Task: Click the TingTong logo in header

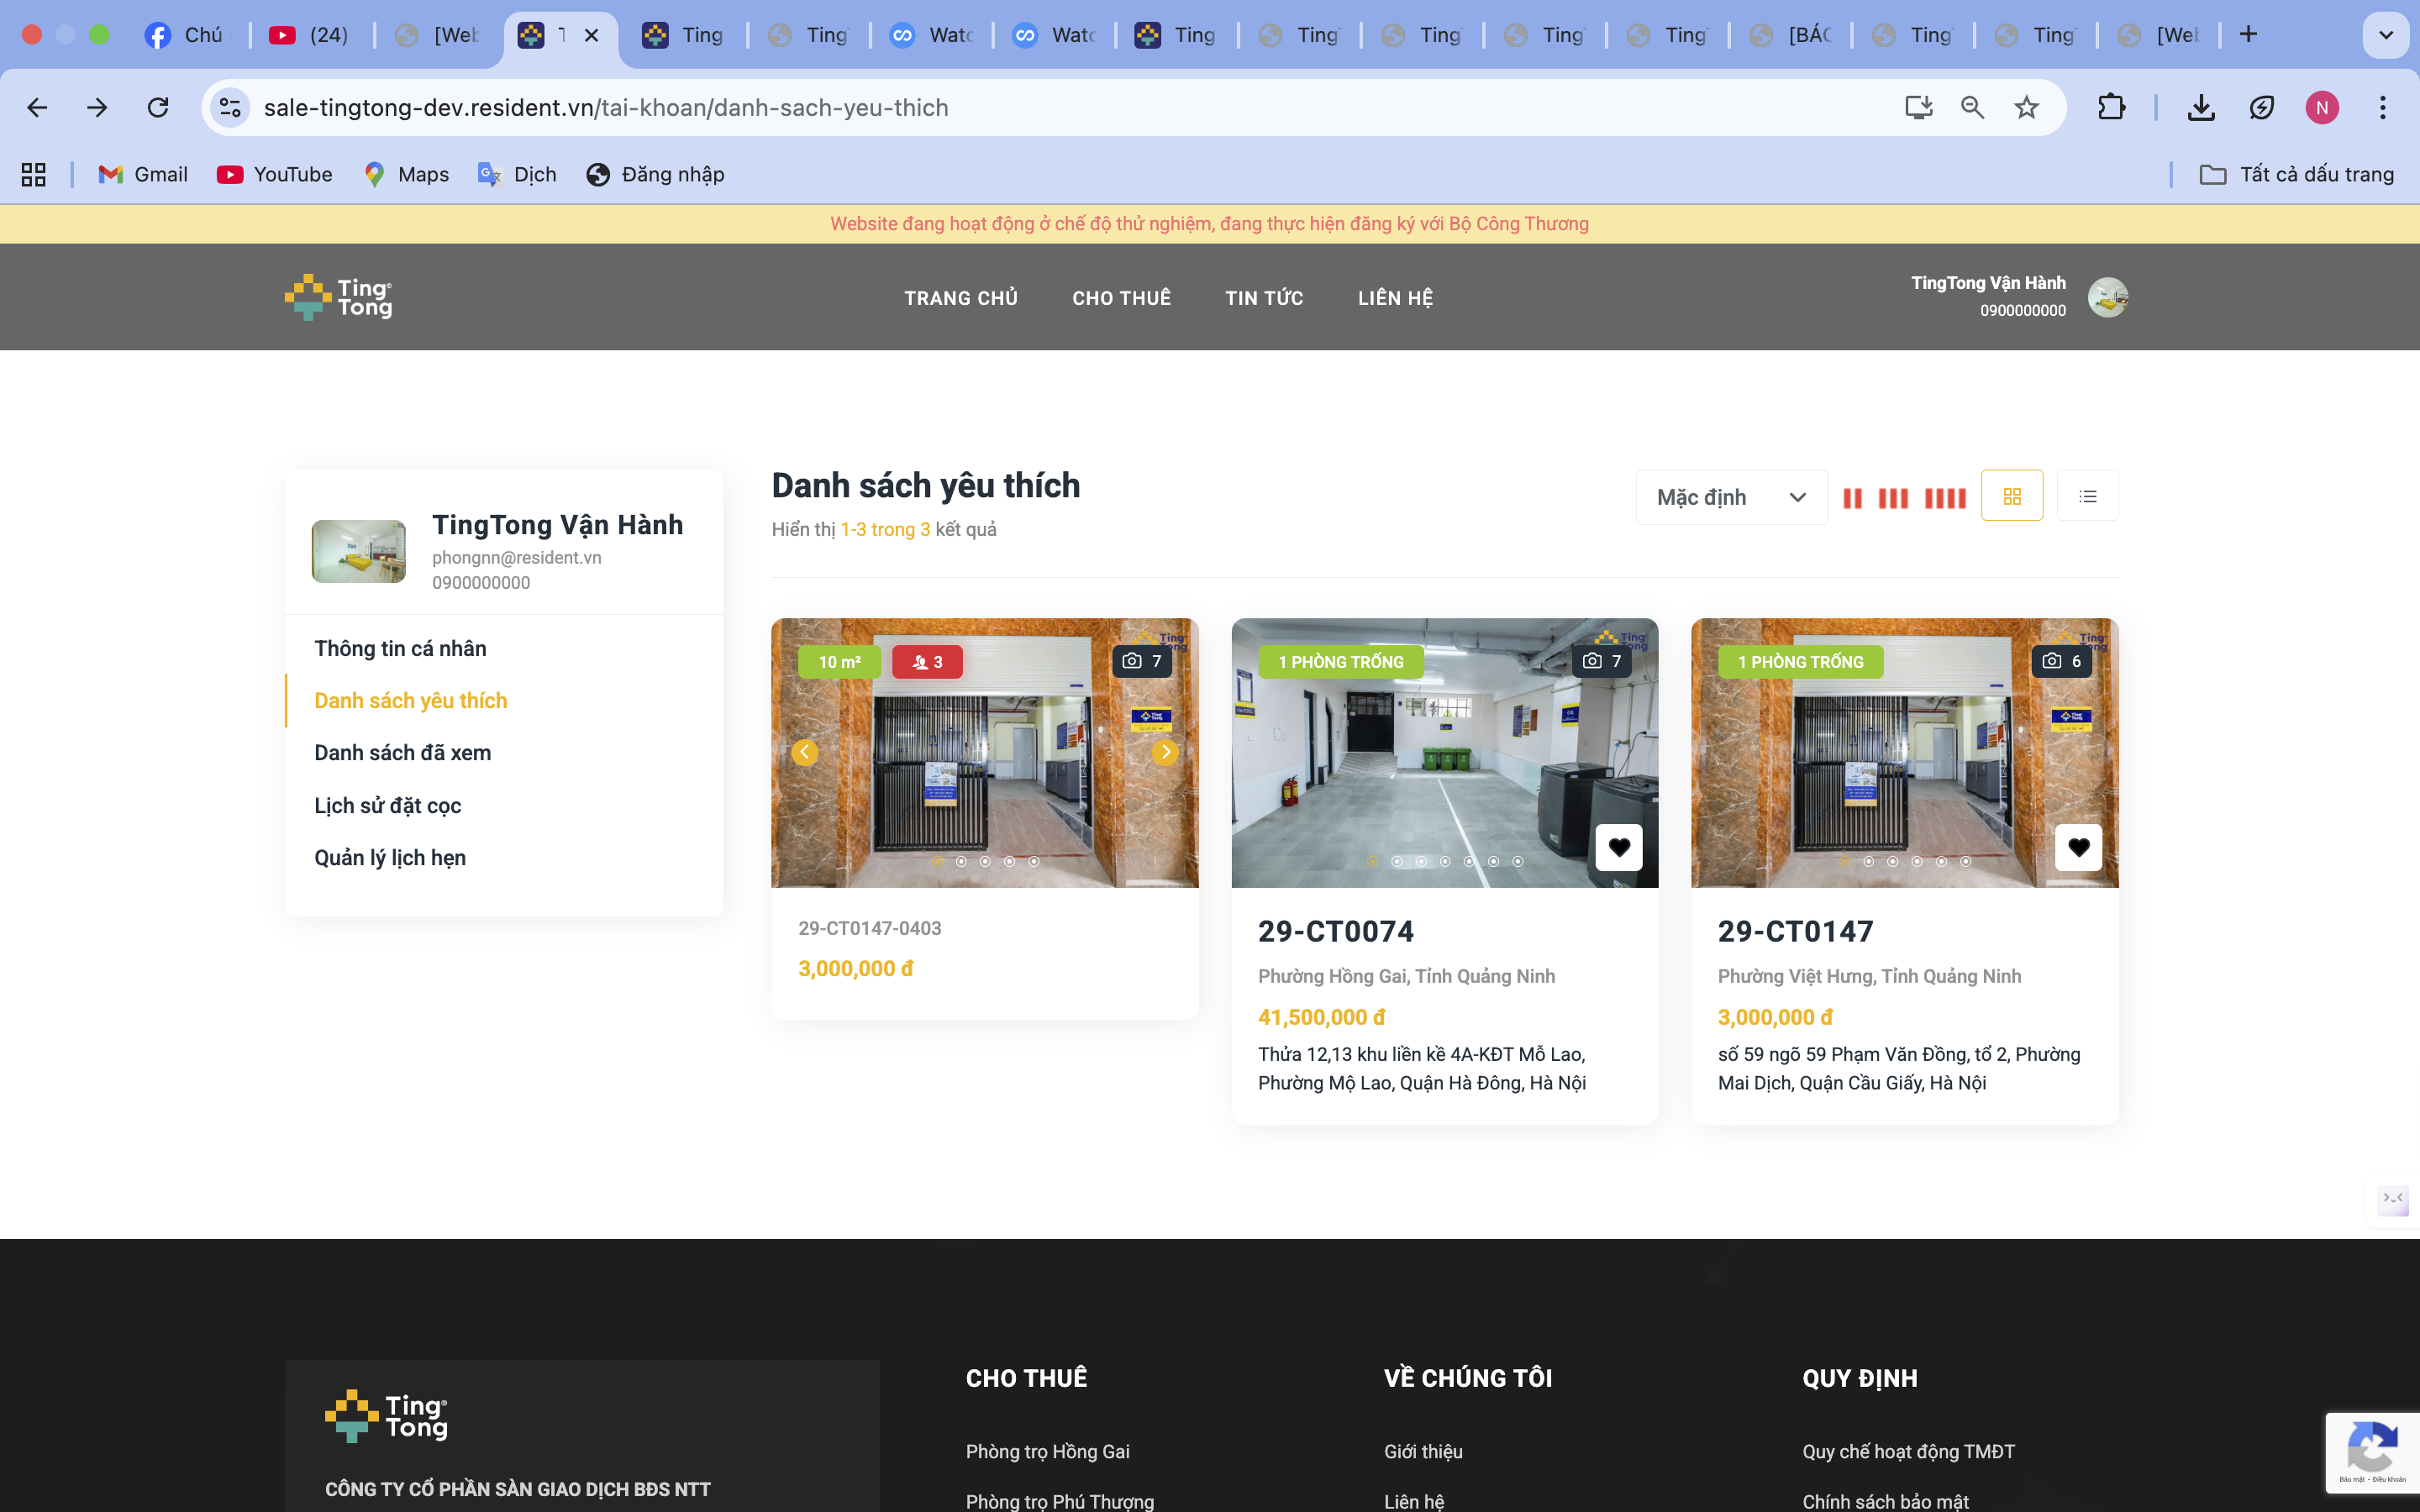Action: click(x=339, y=297)
